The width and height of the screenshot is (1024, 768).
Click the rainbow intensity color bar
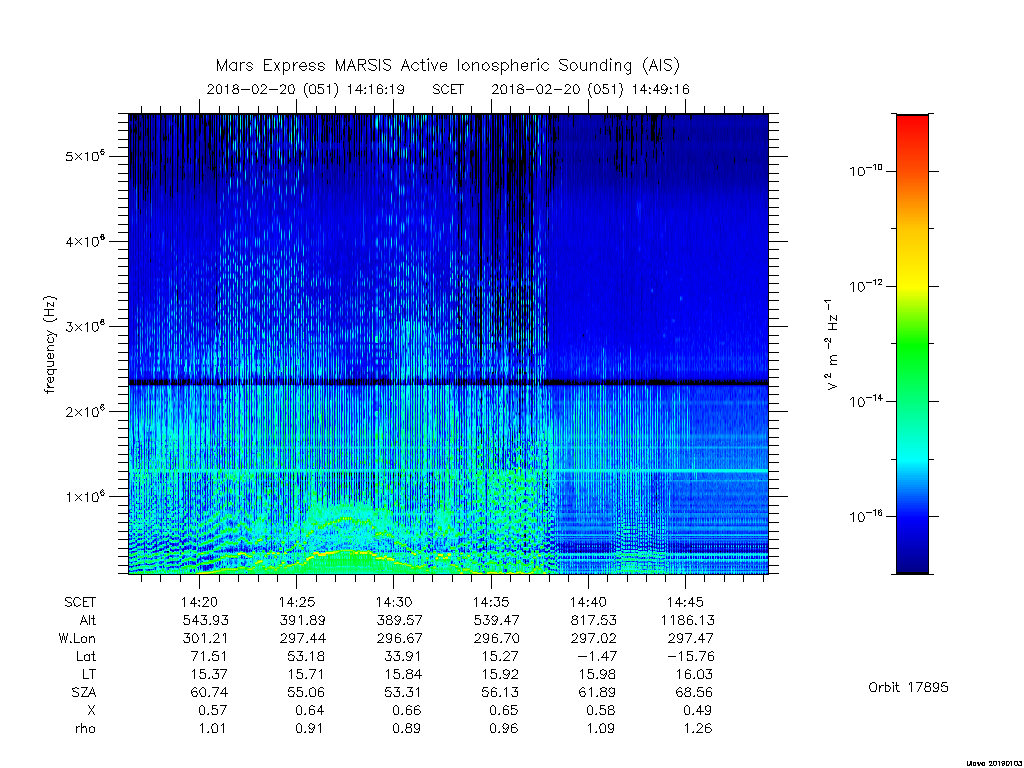[x=912, y=344]
